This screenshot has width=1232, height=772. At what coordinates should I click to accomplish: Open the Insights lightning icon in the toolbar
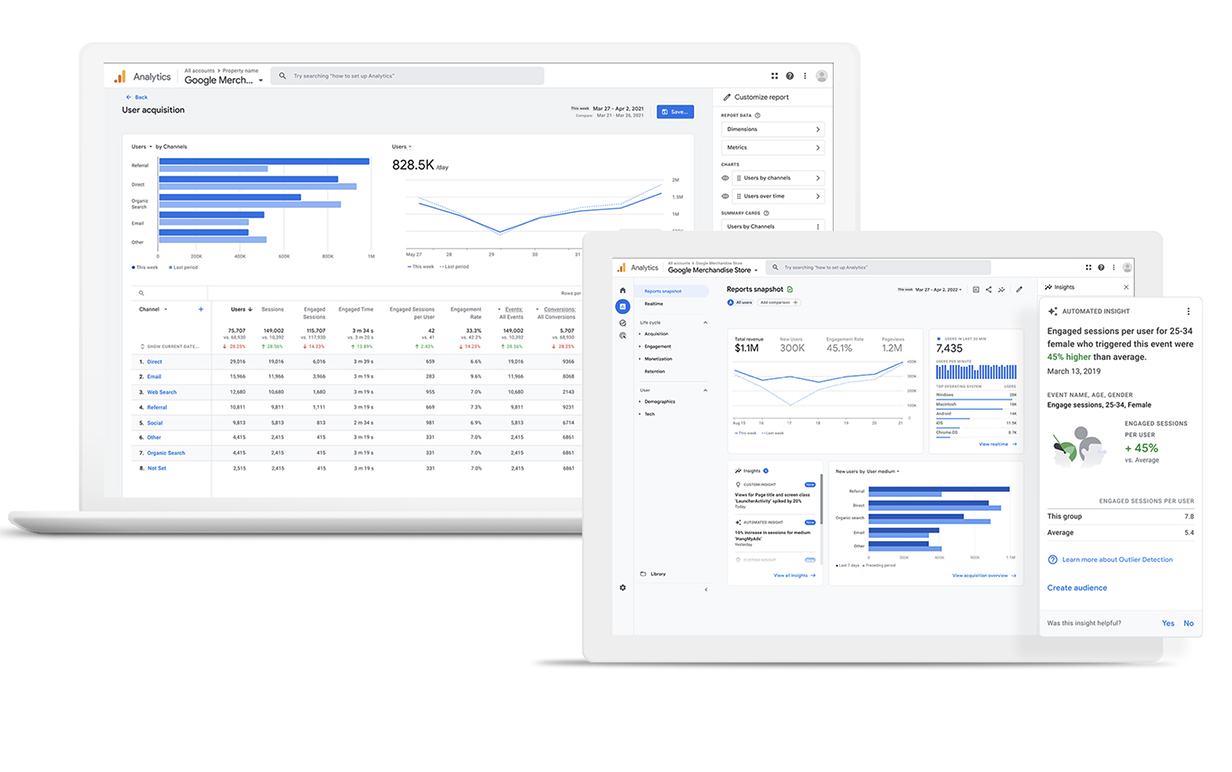coord(1001,289)
